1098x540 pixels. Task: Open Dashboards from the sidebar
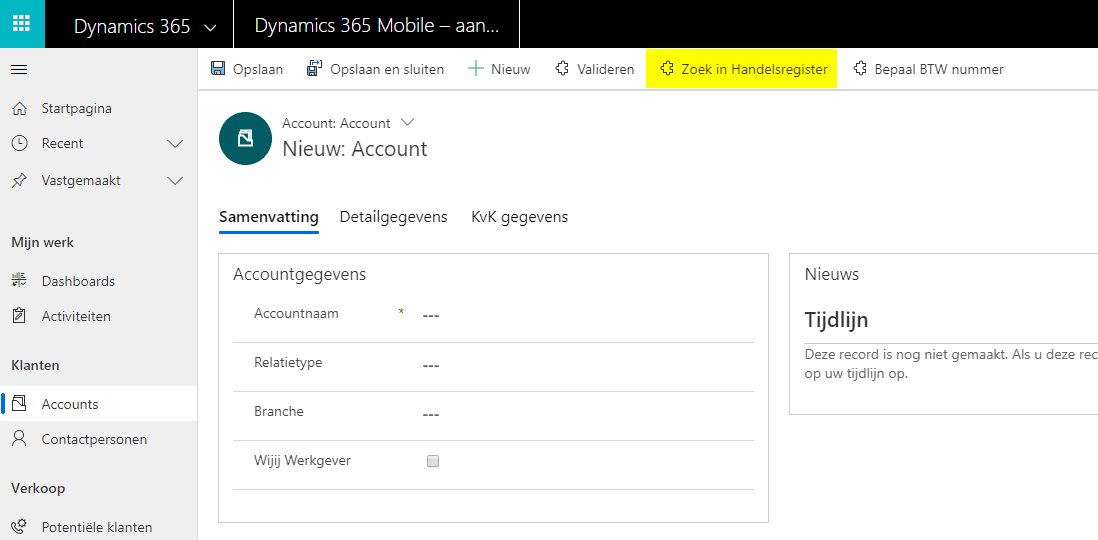(78, 281)
